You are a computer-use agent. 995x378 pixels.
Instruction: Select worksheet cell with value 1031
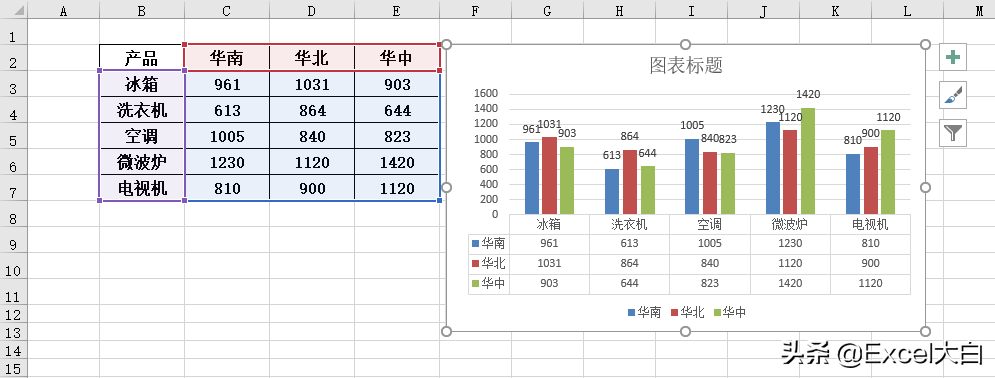pos(312,84)
